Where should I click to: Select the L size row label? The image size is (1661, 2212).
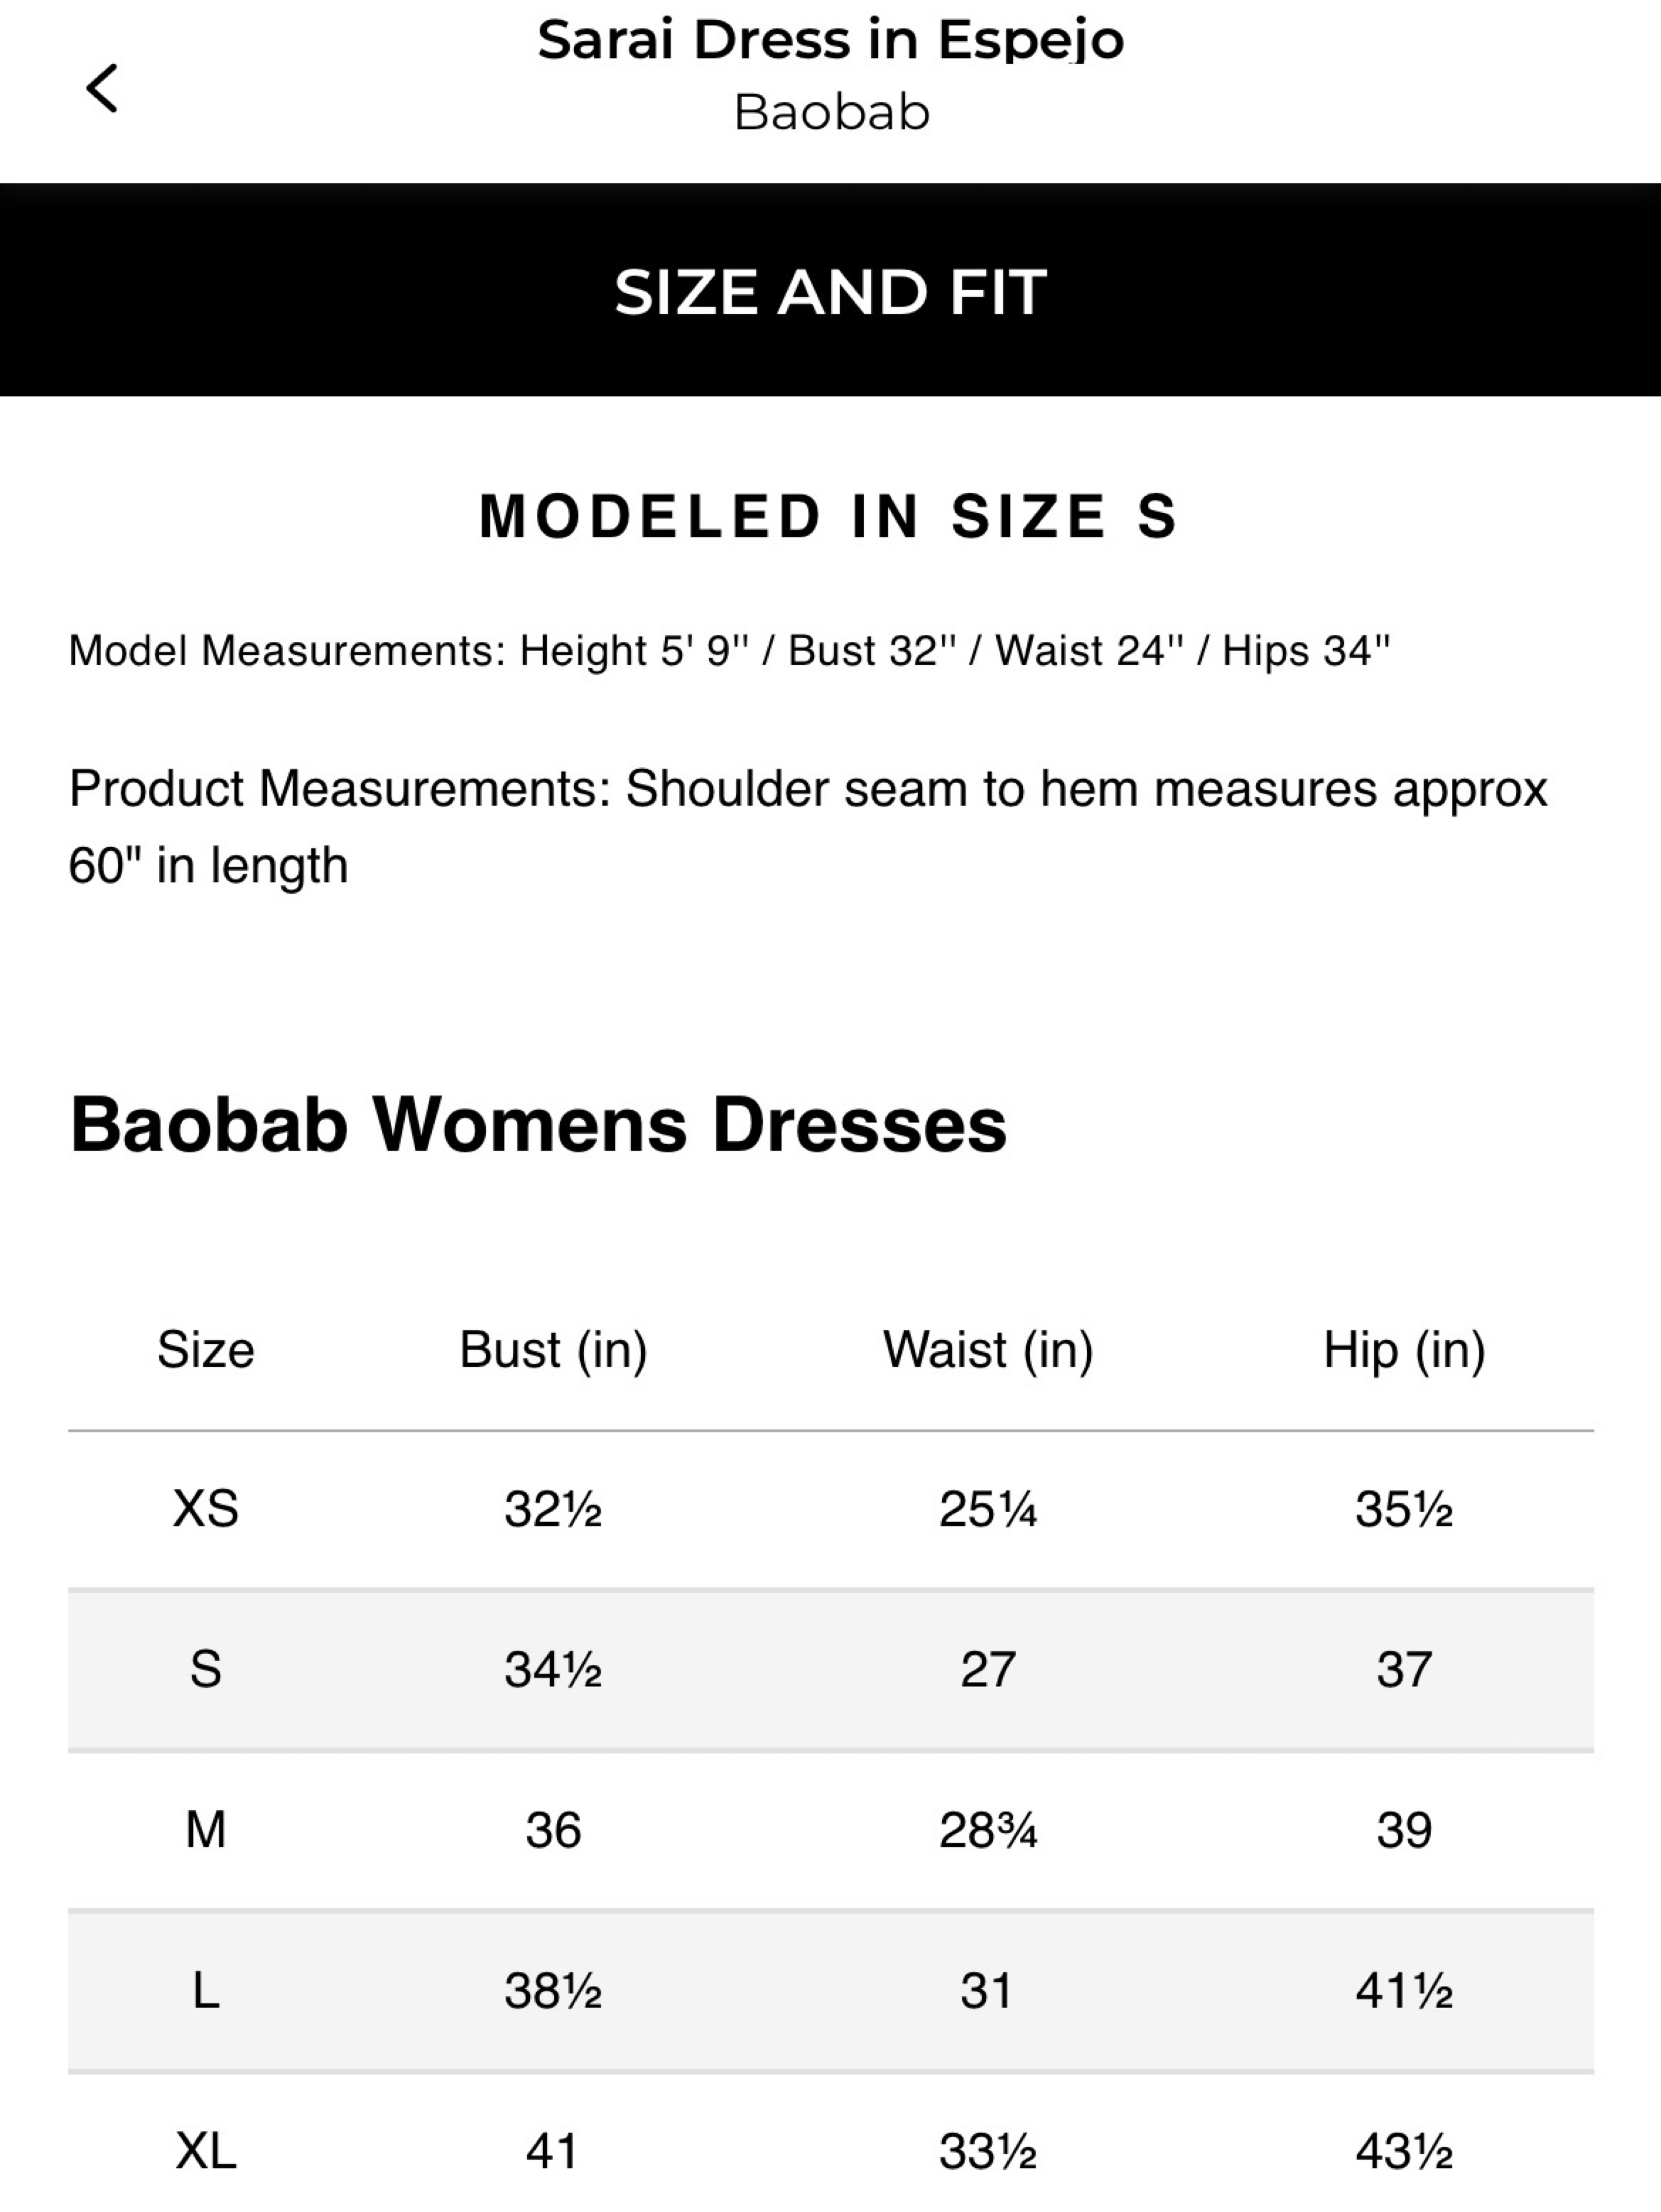(206, 1990)
